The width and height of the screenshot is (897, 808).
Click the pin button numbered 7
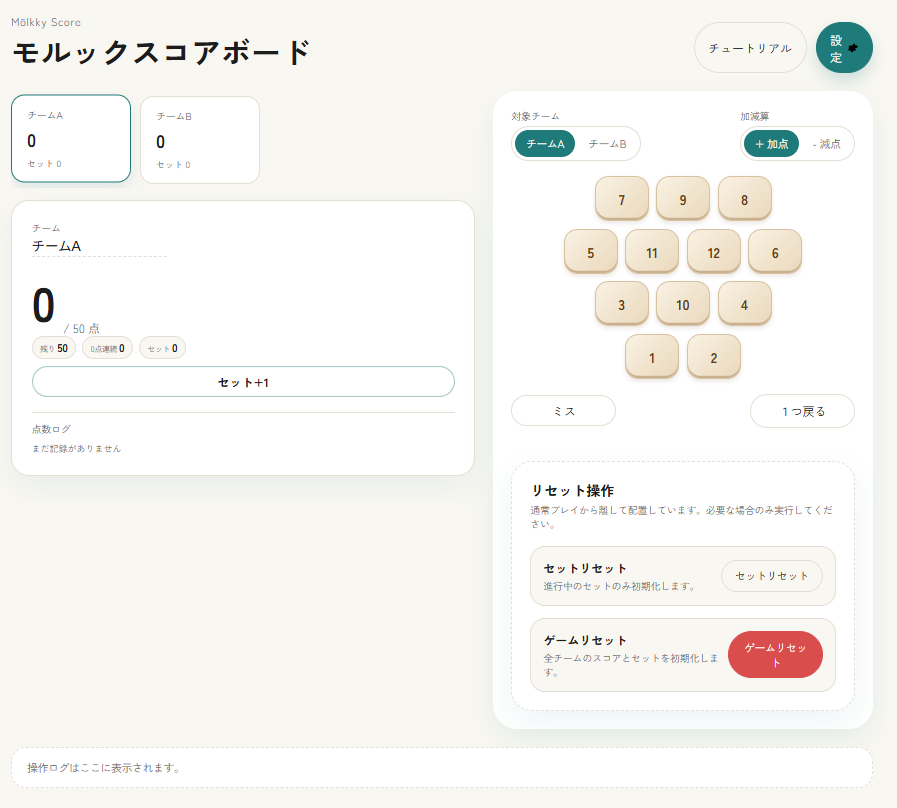(622, 198)
